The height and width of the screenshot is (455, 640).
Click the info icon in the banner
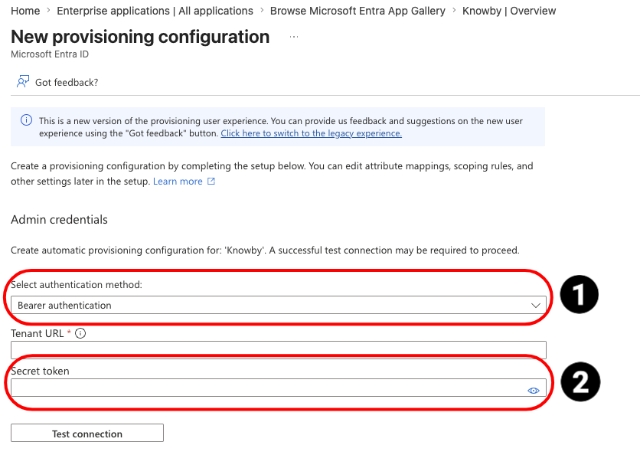tap(26, 120)
